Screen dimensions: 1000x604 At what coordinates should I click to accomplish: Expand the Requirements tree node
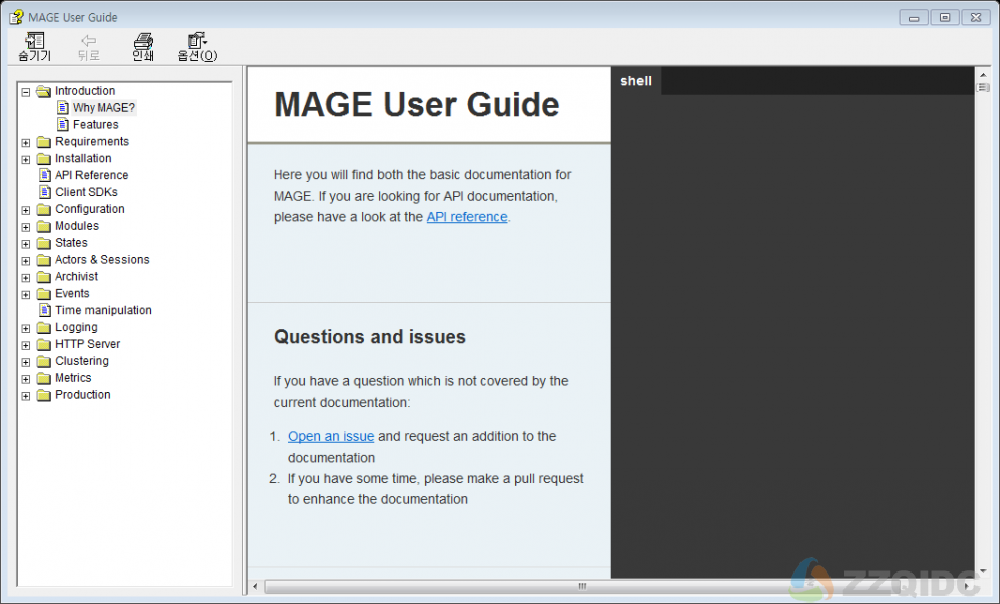click(26, 143)
